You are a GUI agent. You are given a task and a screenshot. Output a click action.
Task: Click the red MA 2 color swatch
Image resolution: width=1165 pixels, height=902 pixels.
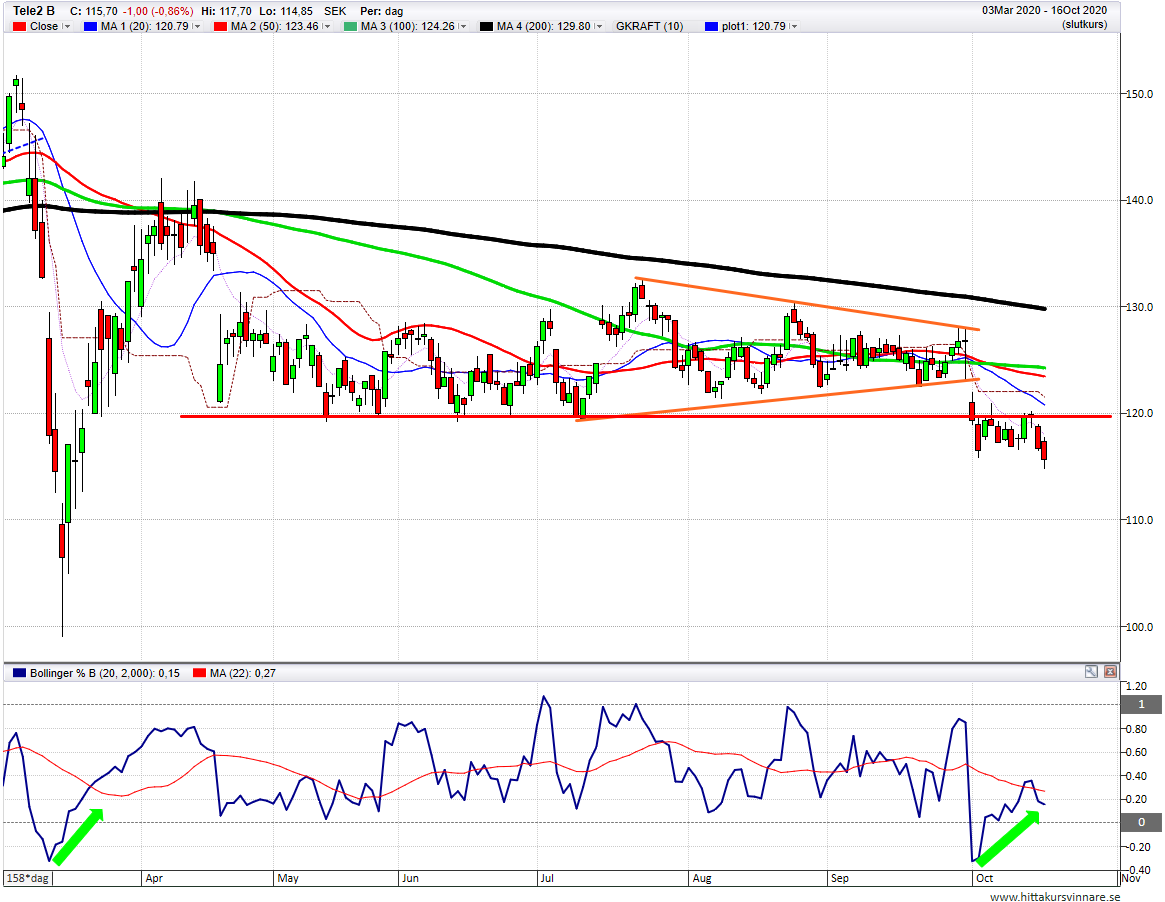tap(221, 27)
